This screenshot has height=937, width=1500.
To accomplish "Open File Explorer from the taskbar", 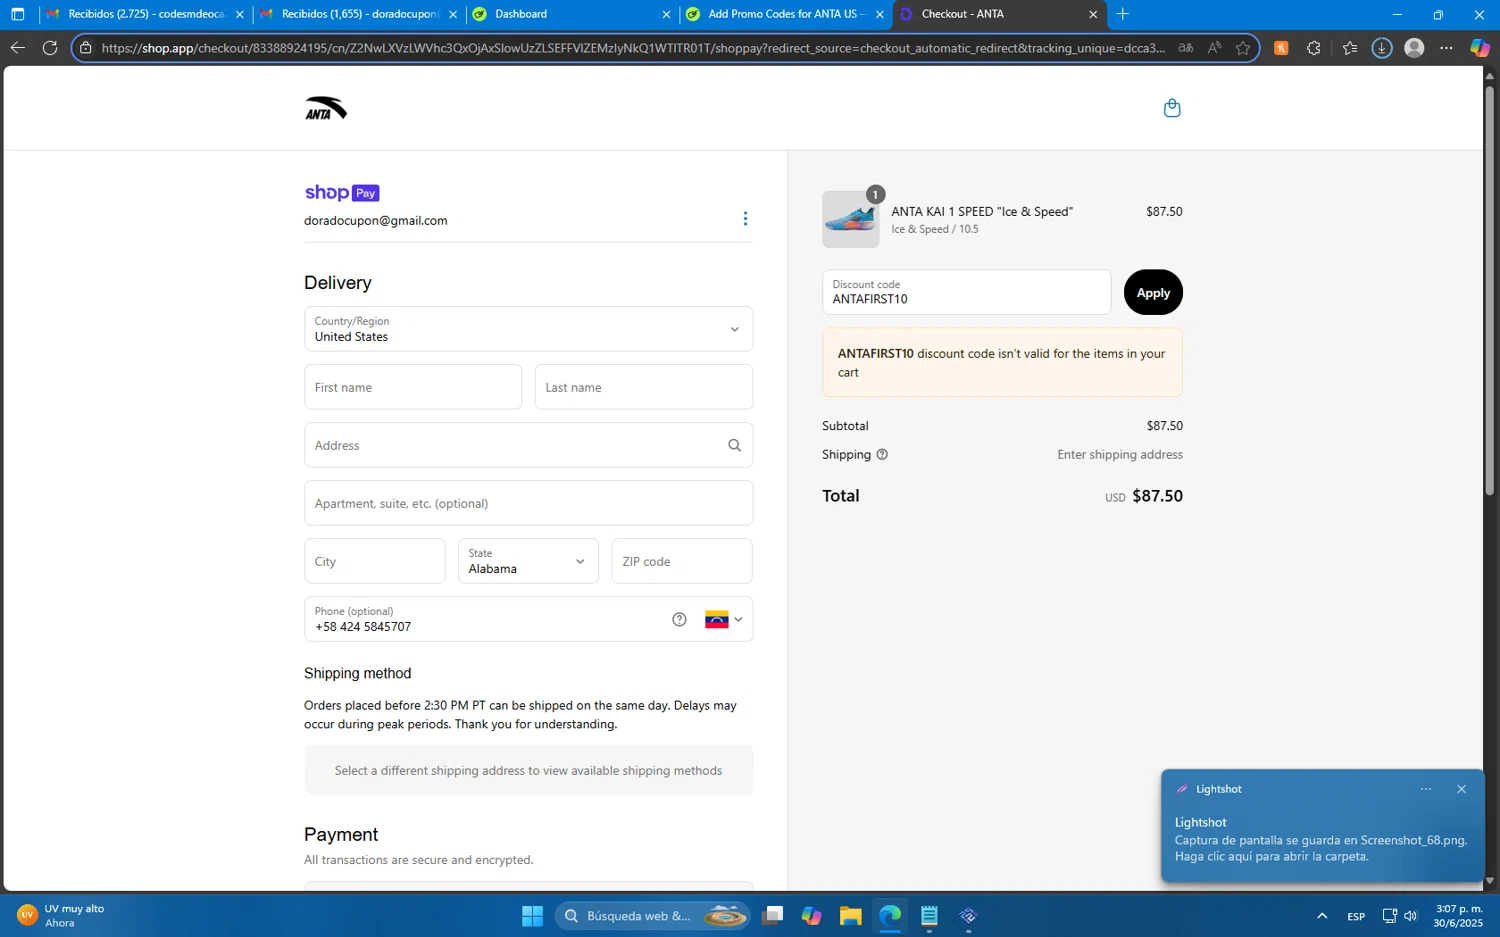I will tap(850, 916).
